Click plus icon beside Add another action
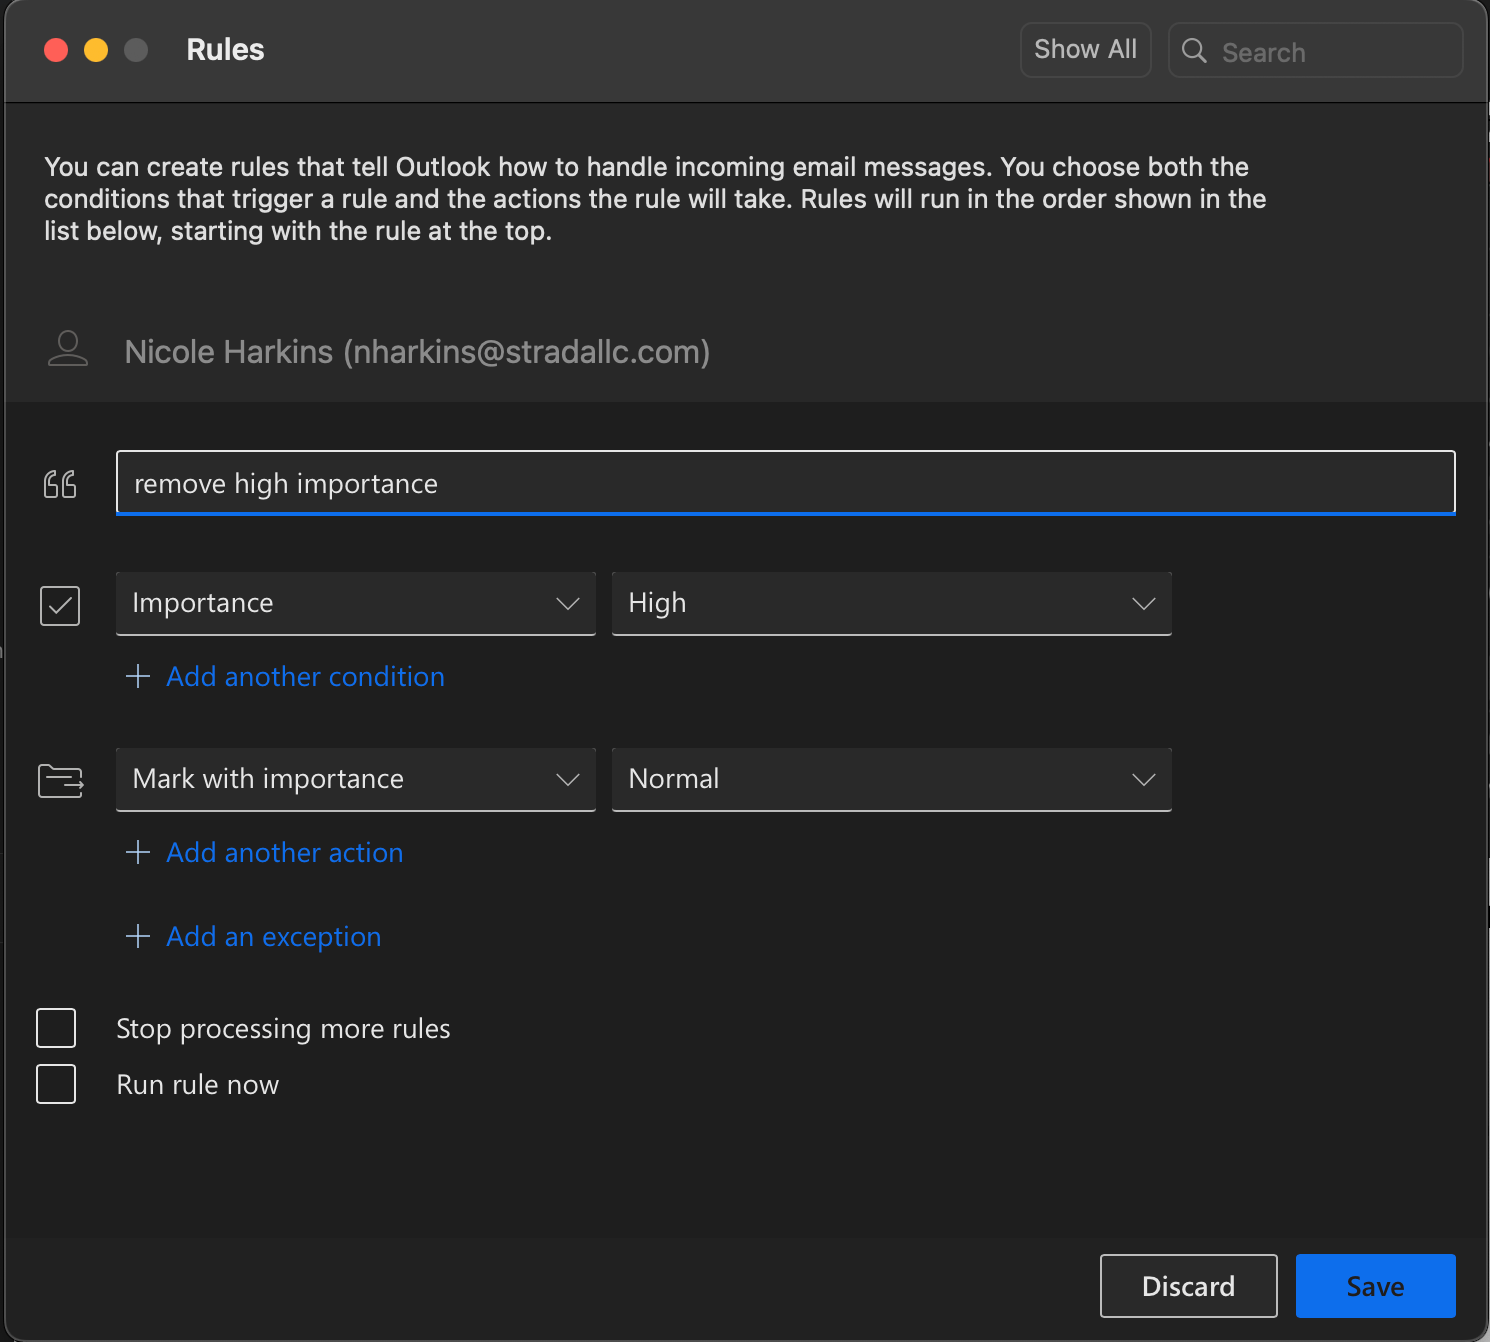This screenshot has width=1490, height=1342. [x=138, y=853]
